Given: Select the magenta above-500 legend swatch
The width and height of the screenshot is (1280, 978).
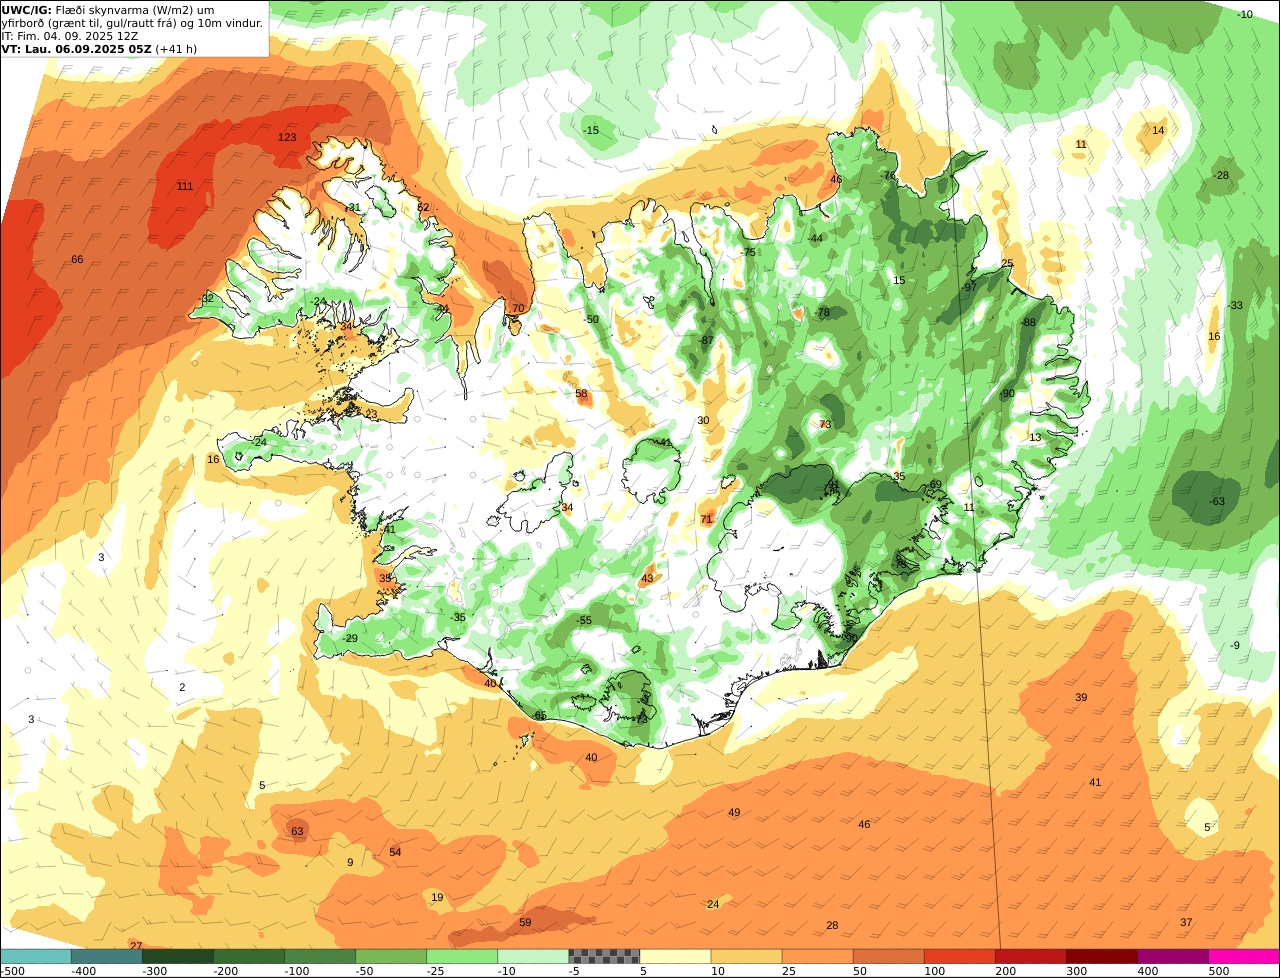Looking at the screenshot, I should tap(1244, 956).
